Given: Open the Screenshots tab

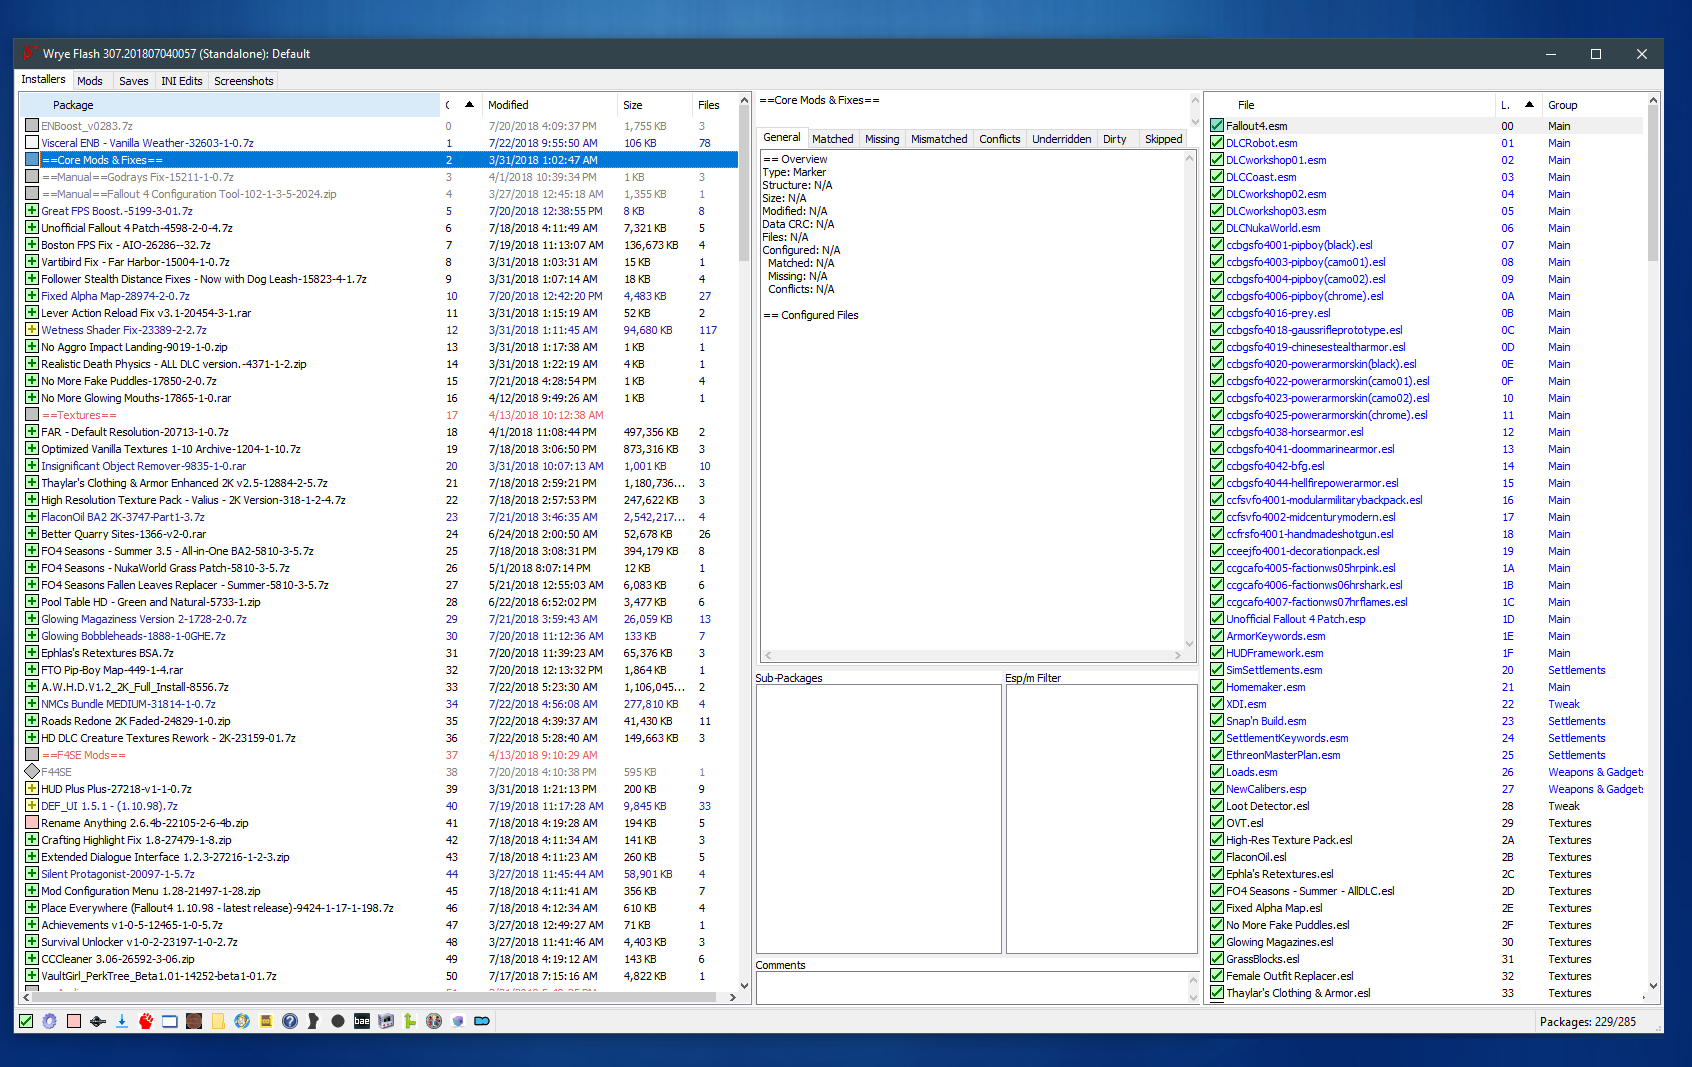Looking at the screenshot, I should (x=244, y=81).
